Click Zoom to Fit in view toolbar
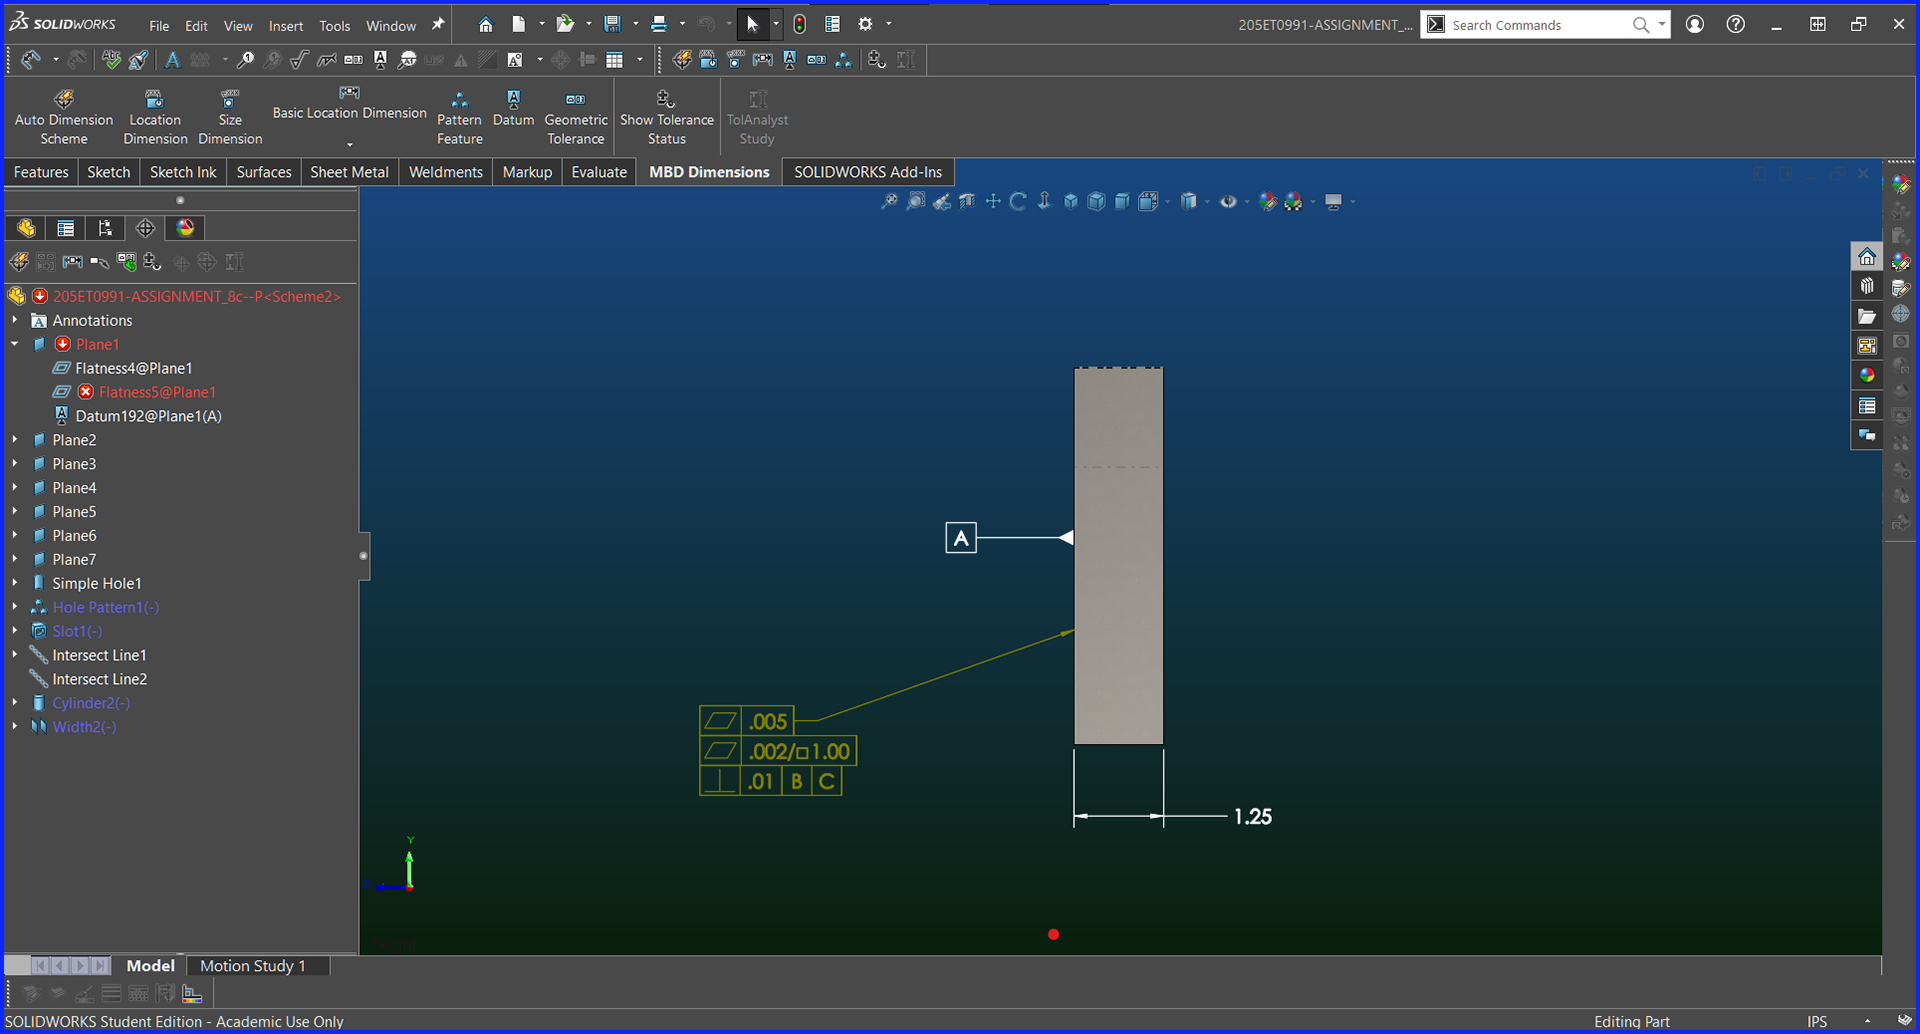This screenshot has width=1920, height=1034. coord(889,202)
